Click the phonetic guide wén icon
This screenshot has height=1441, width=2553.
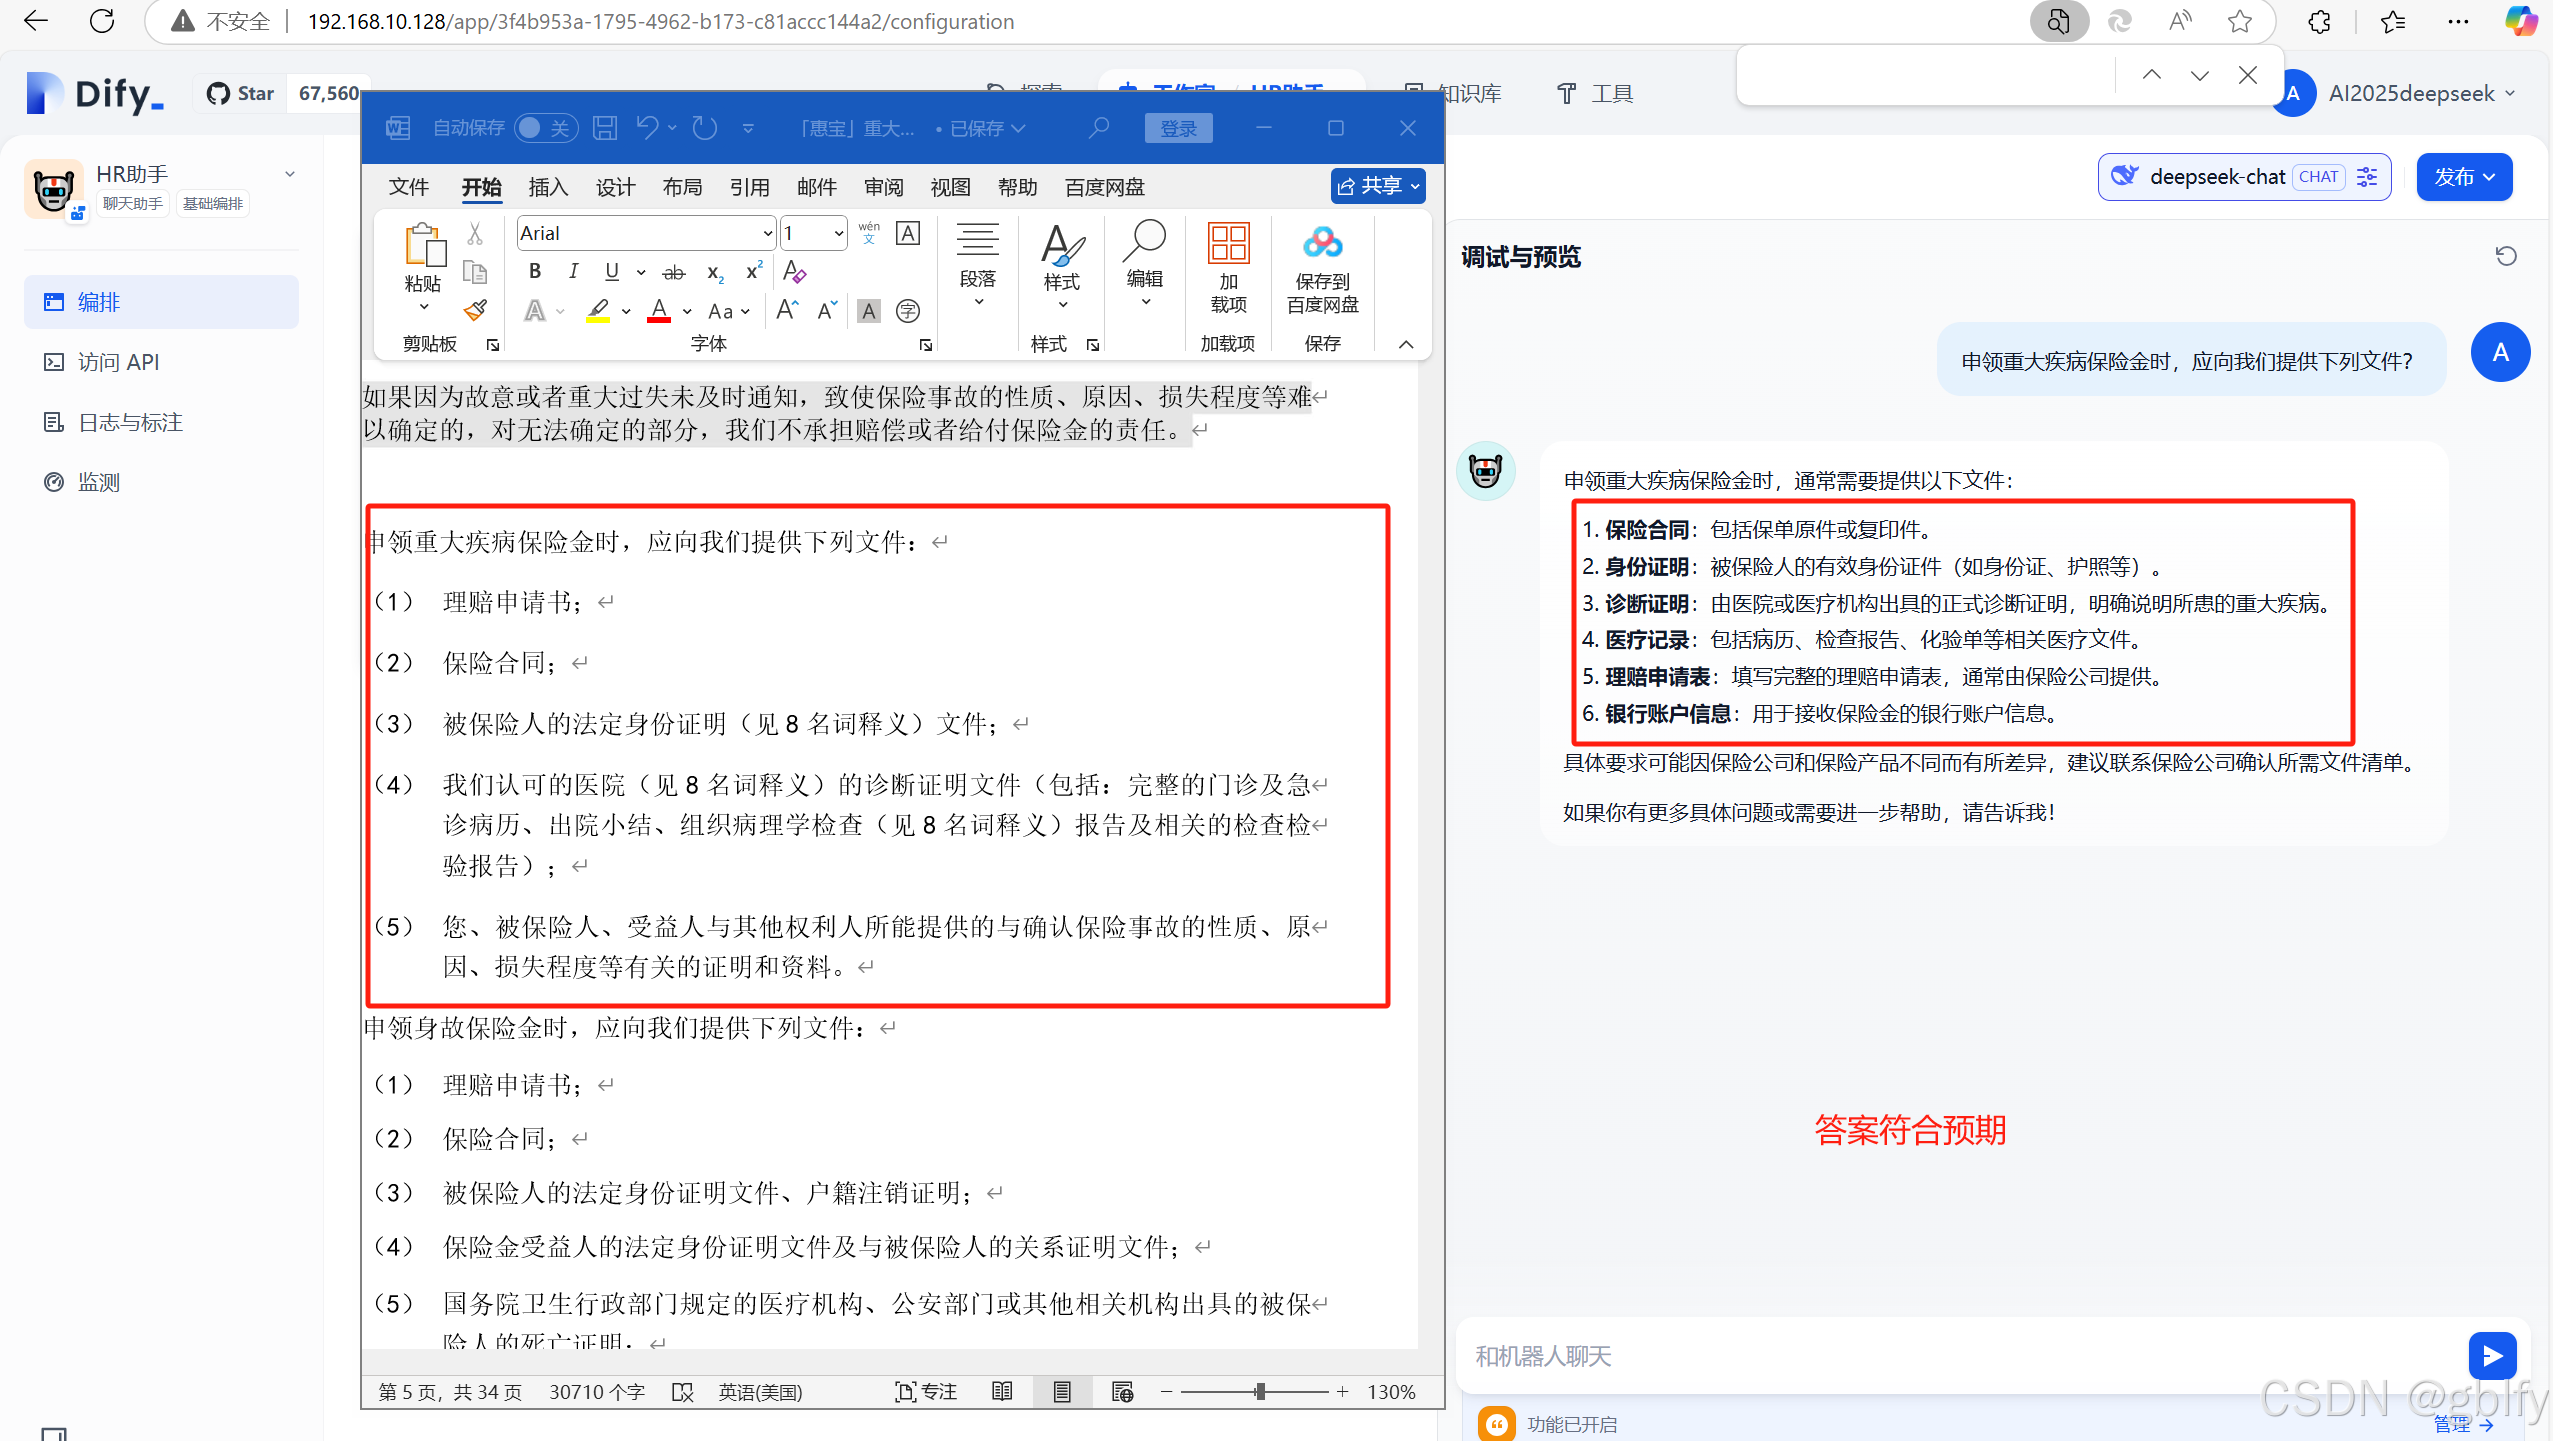click(x=869, y=233)
